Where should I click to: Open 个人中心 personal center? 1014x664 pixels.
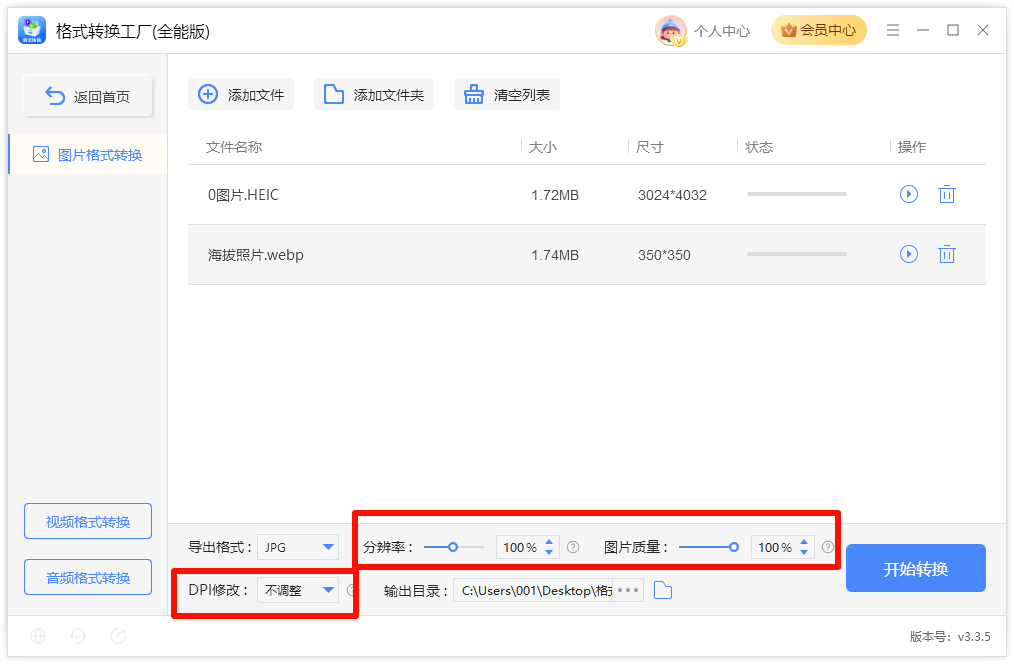click(x=722, y=31)
